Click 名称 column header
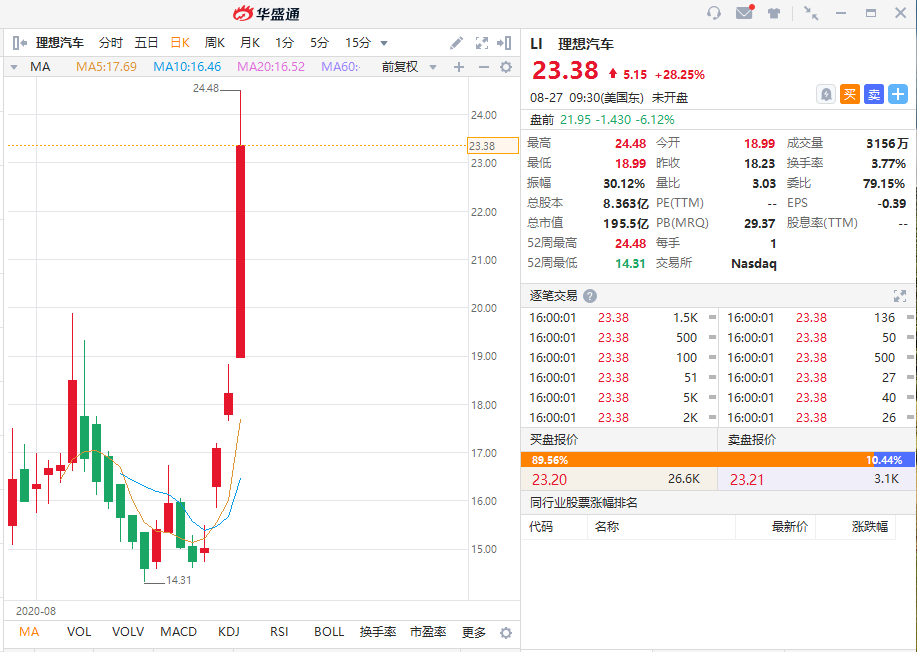 pyautogui.click(x=606, y=527)
